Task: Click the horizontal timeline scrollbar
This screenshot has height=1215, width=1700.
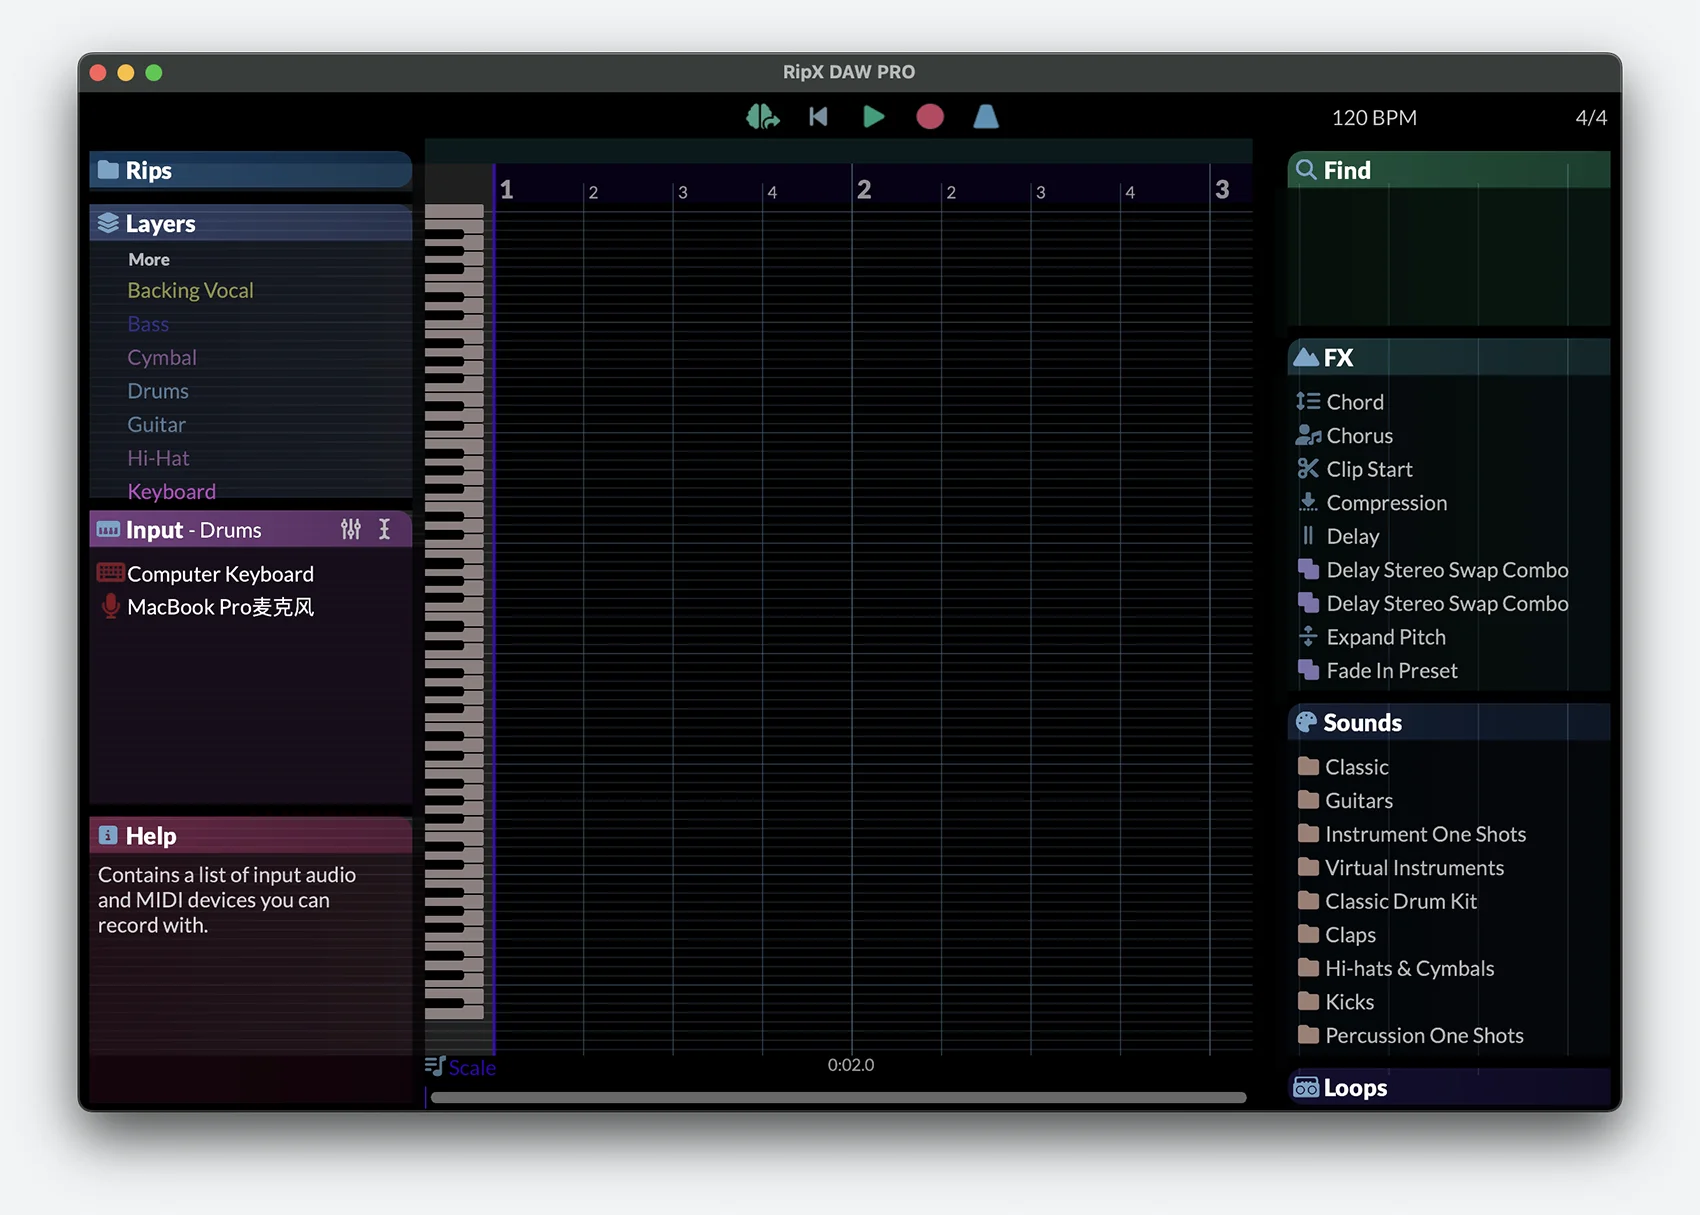Action: pos(838,1097)
